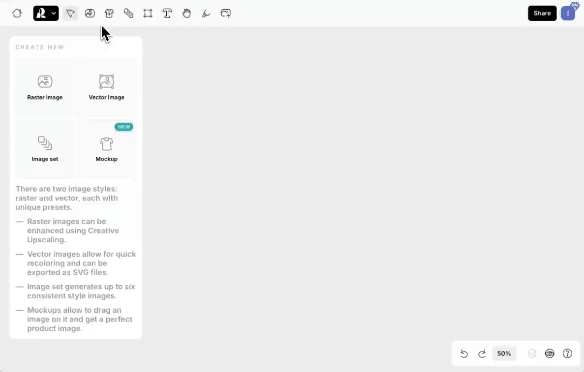Select the image set tool in the toolbar
The height and width of the screenshot is (372, 584).
tap(128, 13)
